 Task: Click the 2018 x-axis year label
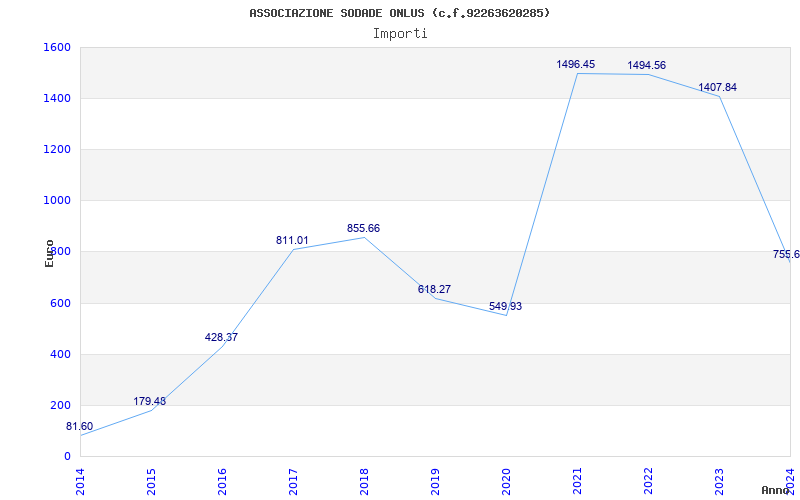click(x=364, y=481)
